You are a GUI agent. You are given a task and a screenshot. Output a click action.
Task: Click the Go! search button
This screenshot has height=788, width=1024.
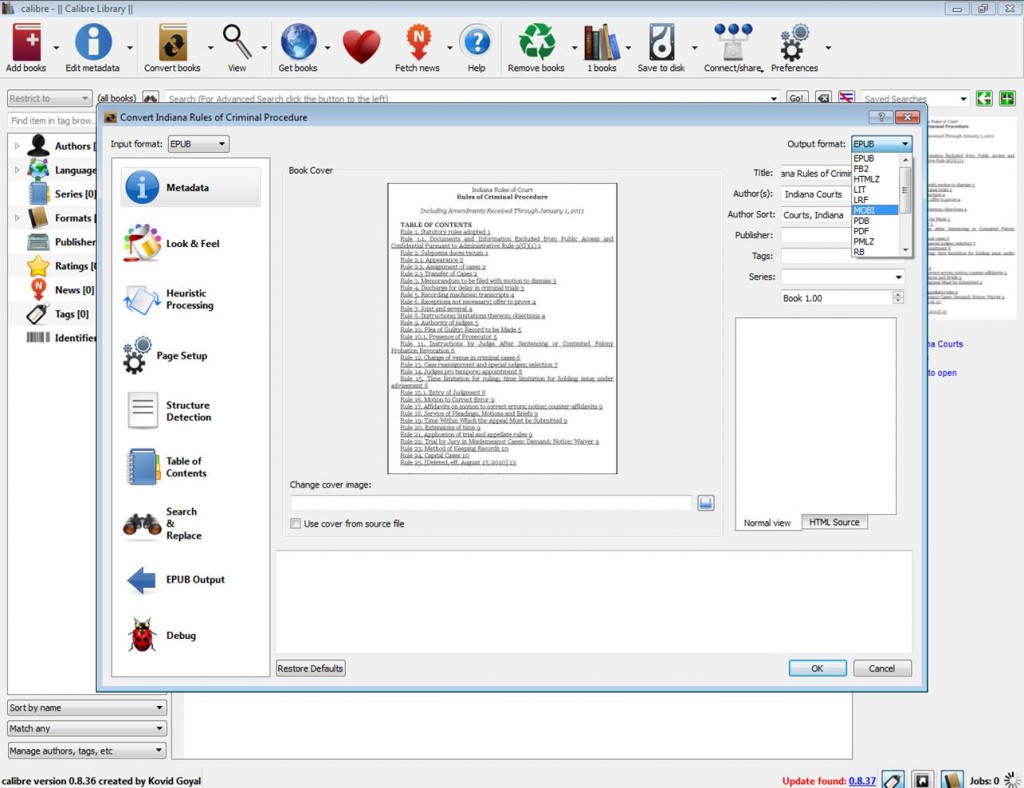pos(796,98)
